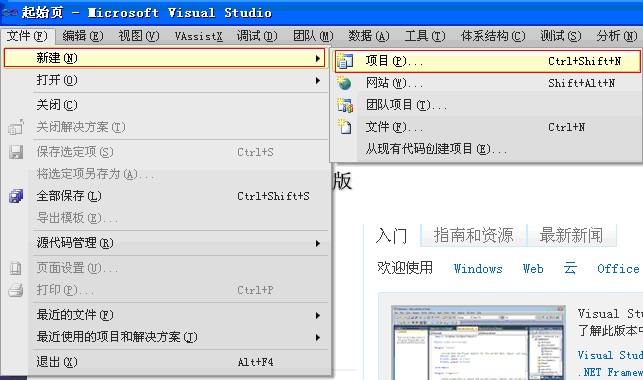Open the VAssistX menu

[x=198, y=36]
